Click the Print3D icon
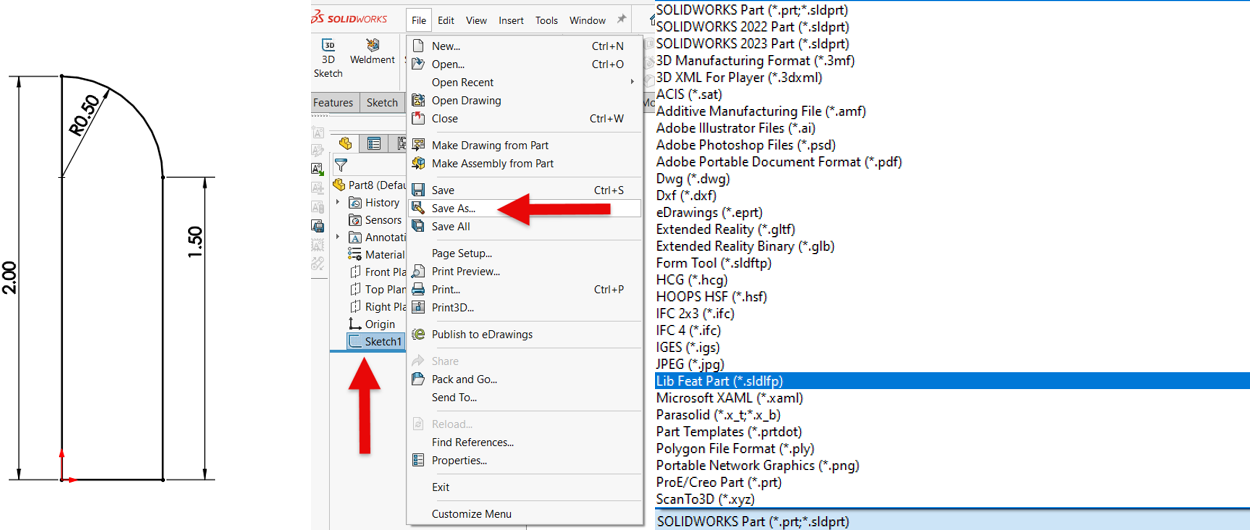Screen dimensions: 1252x530 [418, 307]
